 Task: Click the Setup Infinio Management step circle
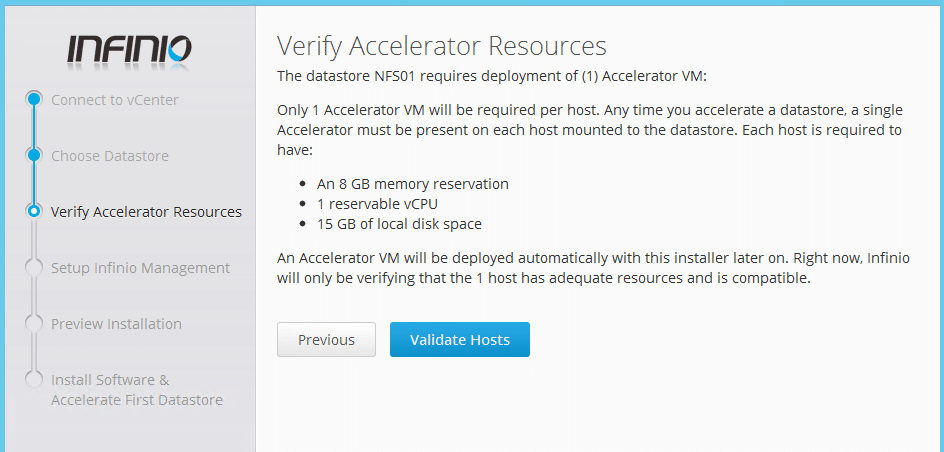pos(34,267)
